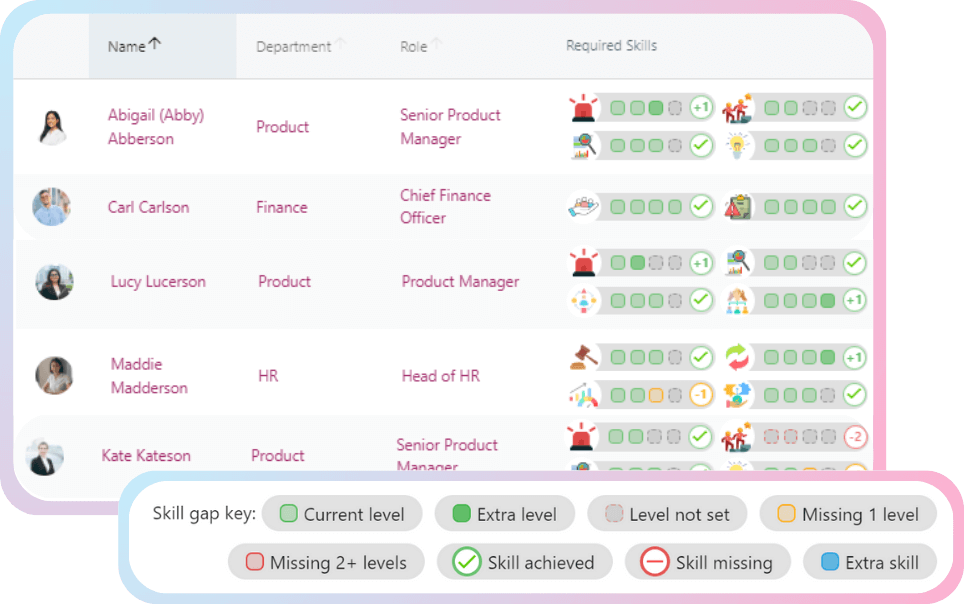Screen dimensions: 965x605
Task: Click the red -2 gap badge in Kate's row
Action: (855, 437)
